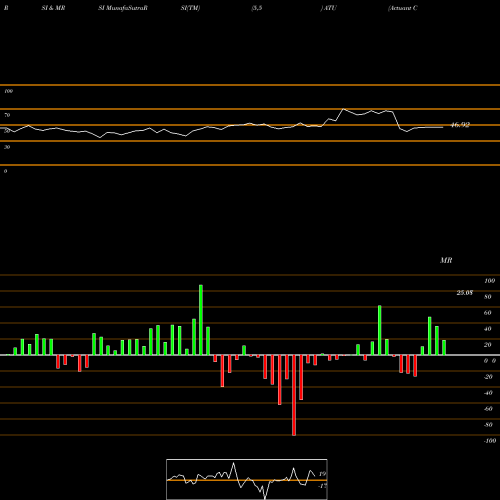Click the tallest green MR bar
Image resolution: width=500 pixels, height=500 pixels.
coord(201,320)
